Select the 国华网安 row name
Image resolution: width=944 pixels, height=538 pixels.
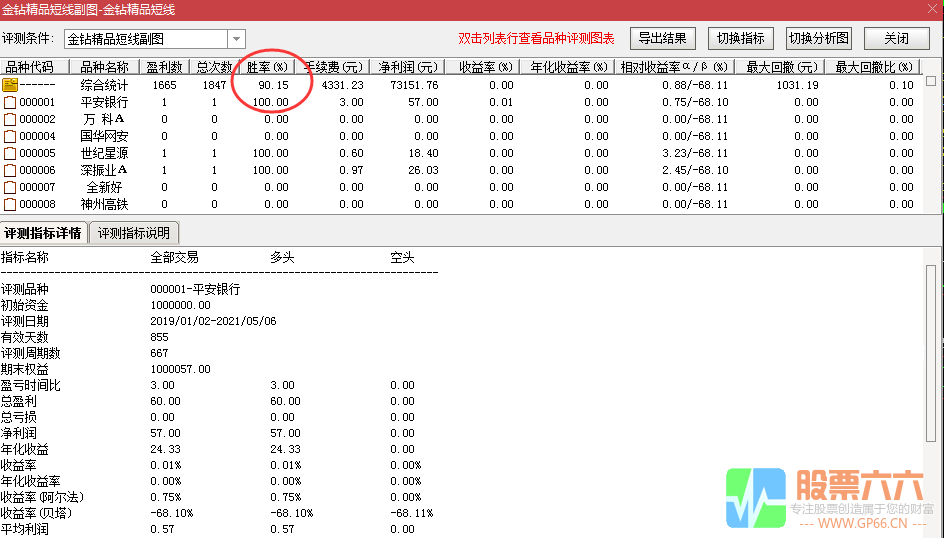[105, 136]
